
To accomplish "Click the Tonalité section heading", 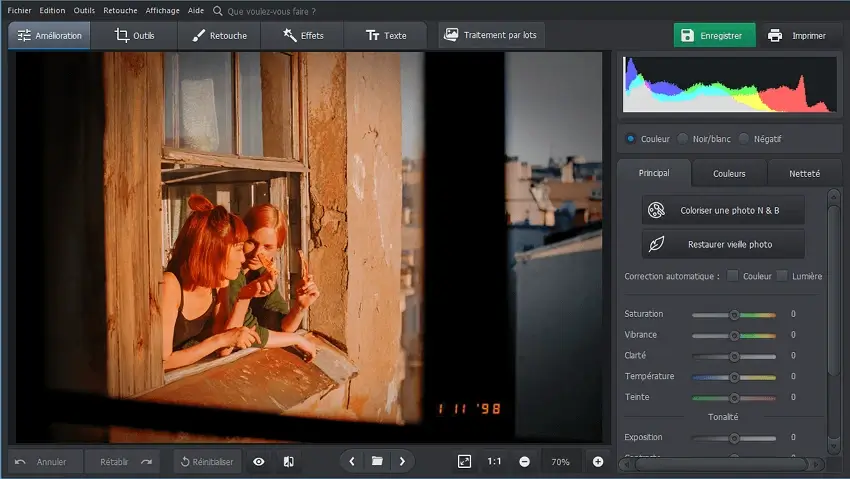I will [723, 417].
